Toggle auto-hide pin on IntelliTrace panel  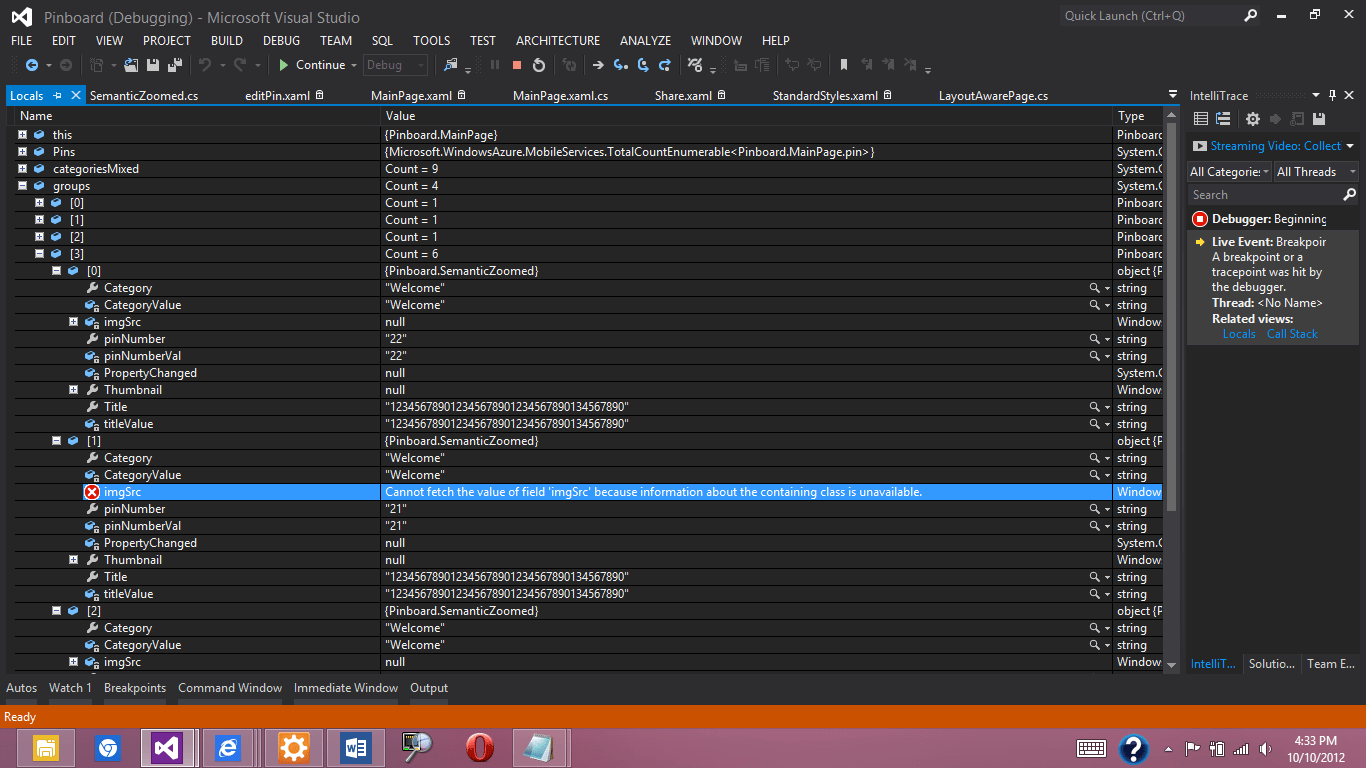point(1333,96)
